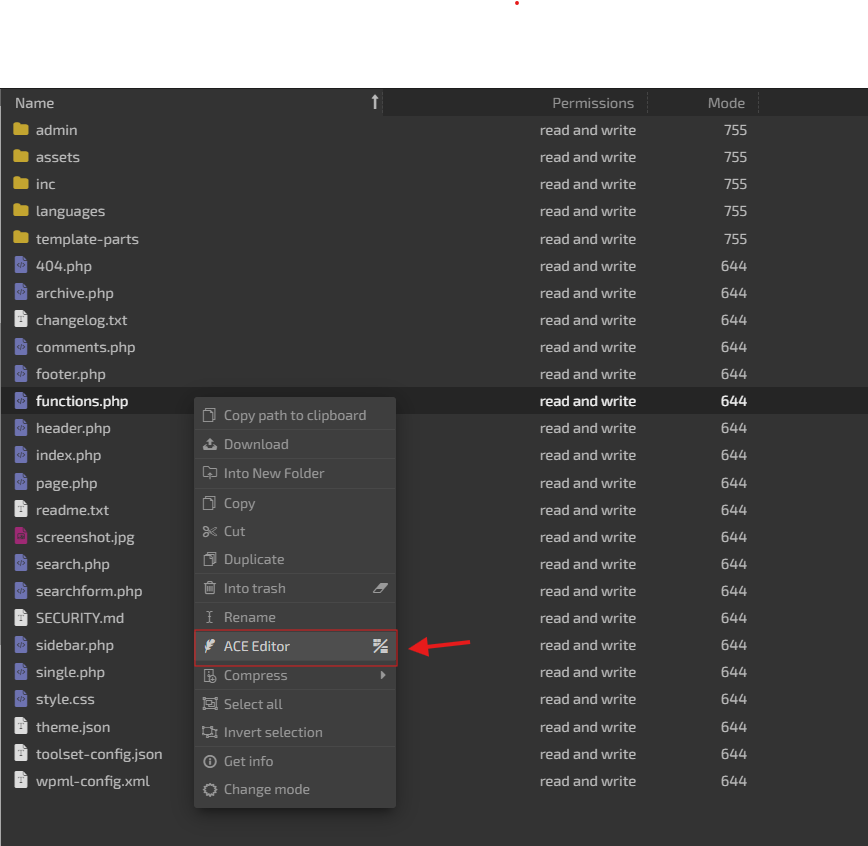This screenshot has height=846, width=868.
Task: Open the file with ACE Editor
Action: (x=296, y=646)
